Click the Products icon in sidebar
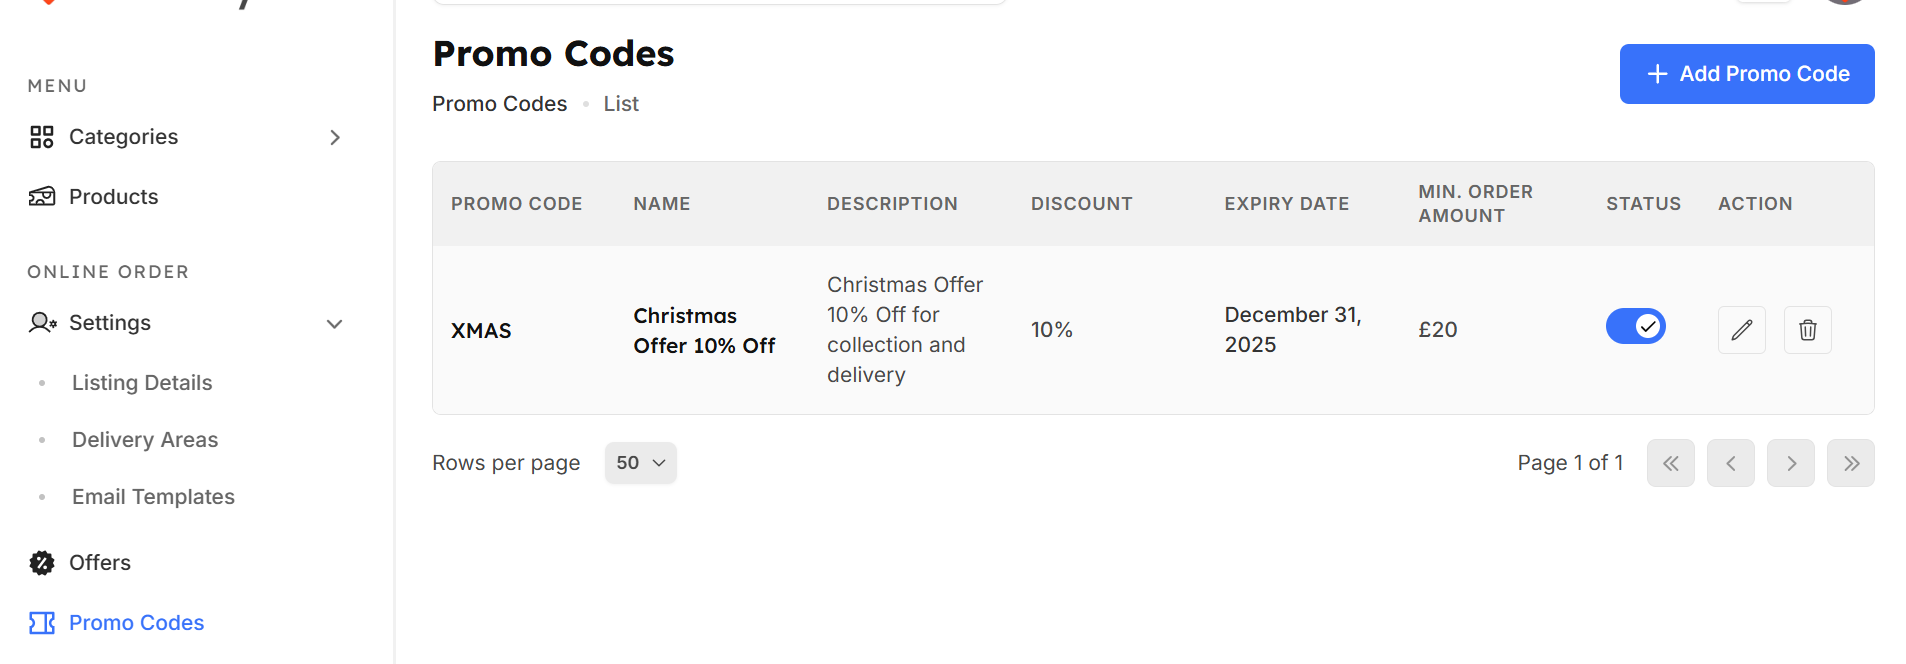1906x664 pixels. (x=42, y=197)
